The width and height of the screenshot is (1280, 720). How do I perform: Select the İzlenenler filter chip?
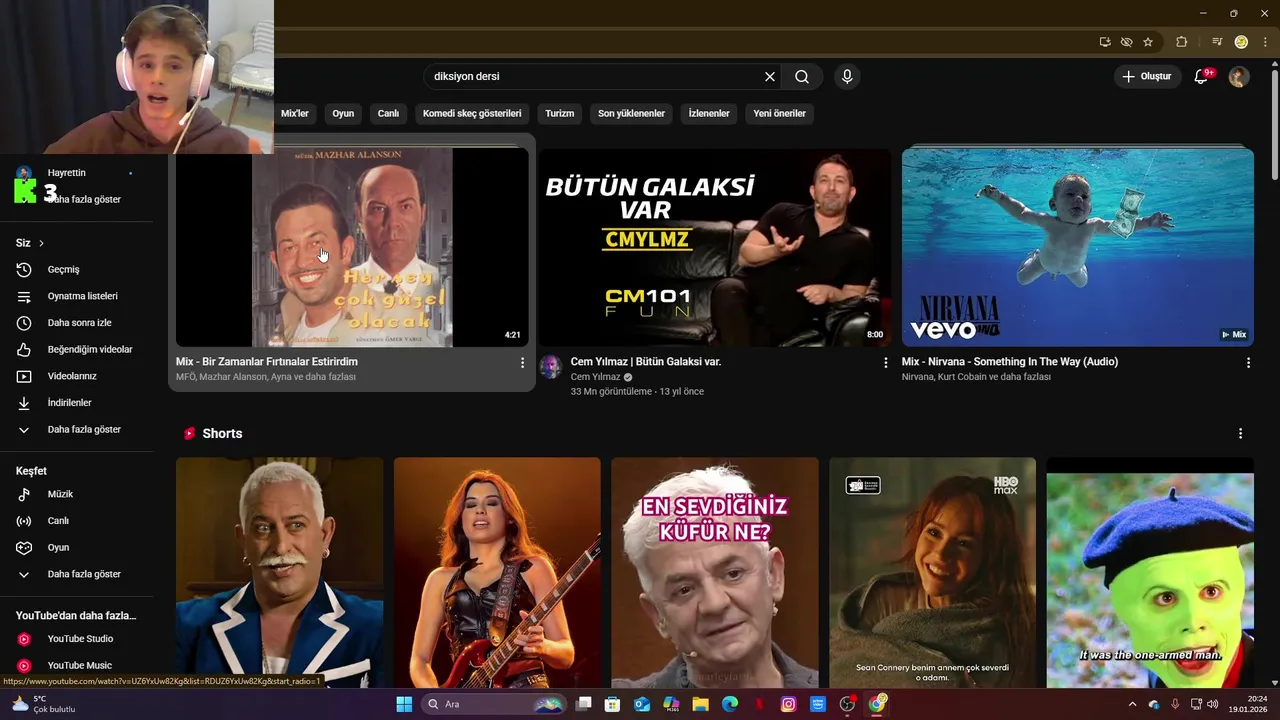click(x=709, y=114)
